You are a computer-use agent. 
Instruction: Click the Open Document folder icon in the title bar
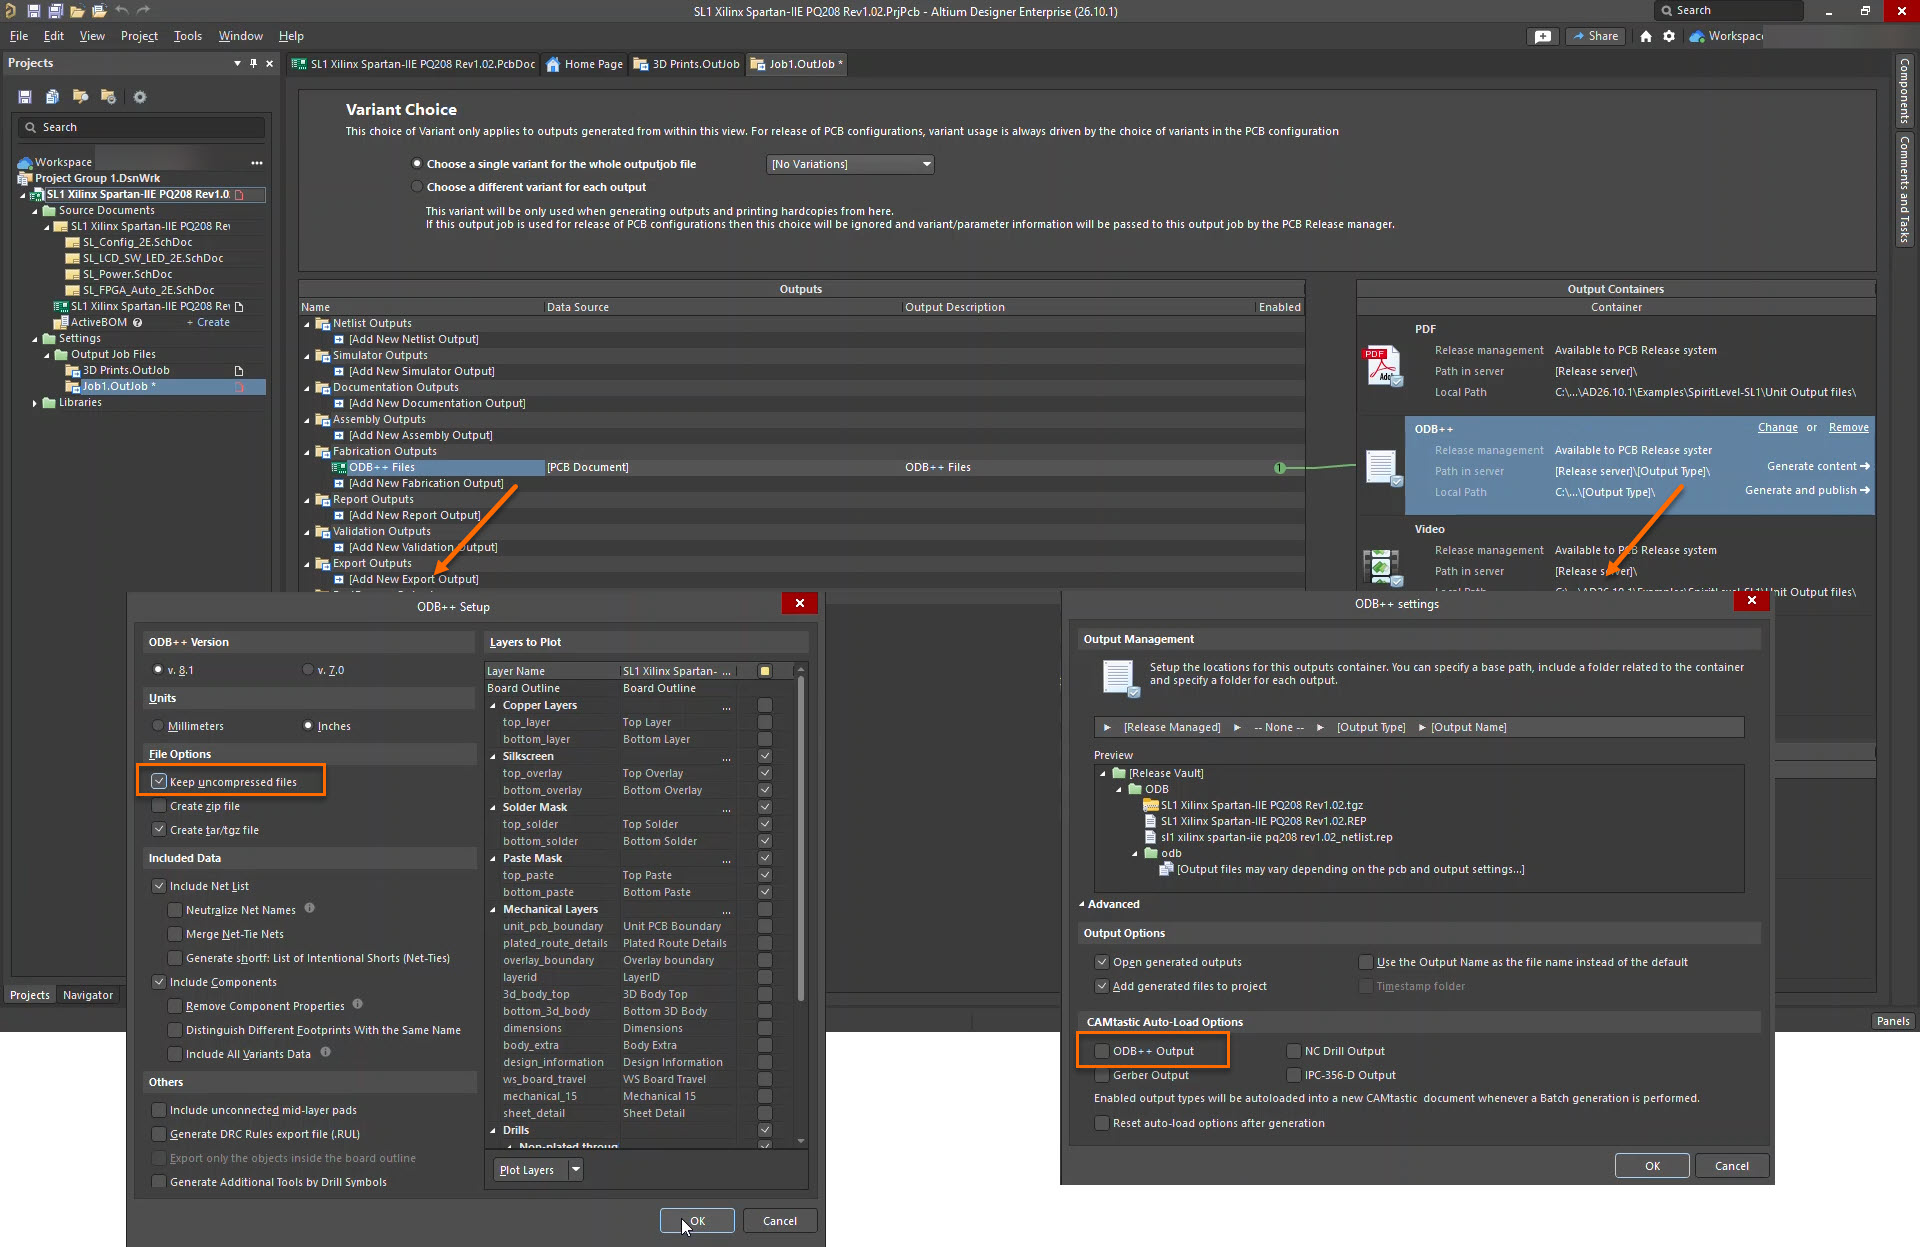coord(77,11)
